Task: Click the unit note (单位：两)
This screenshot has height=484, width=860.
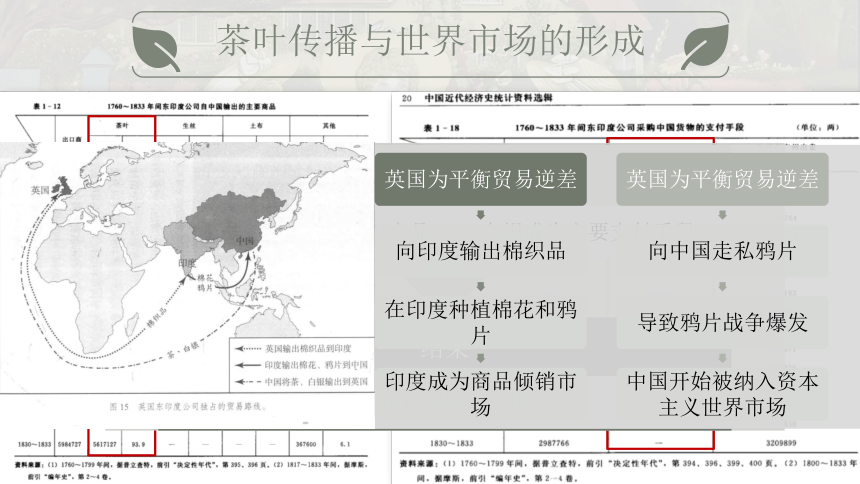Action: [x=818, y=127]
